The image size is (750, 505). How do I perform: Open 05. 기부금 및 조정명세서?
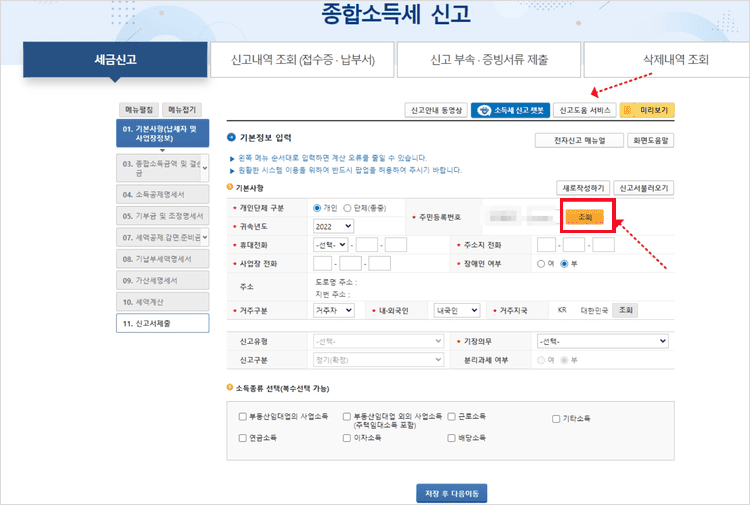pyautogui.click(x=163, y=216)
